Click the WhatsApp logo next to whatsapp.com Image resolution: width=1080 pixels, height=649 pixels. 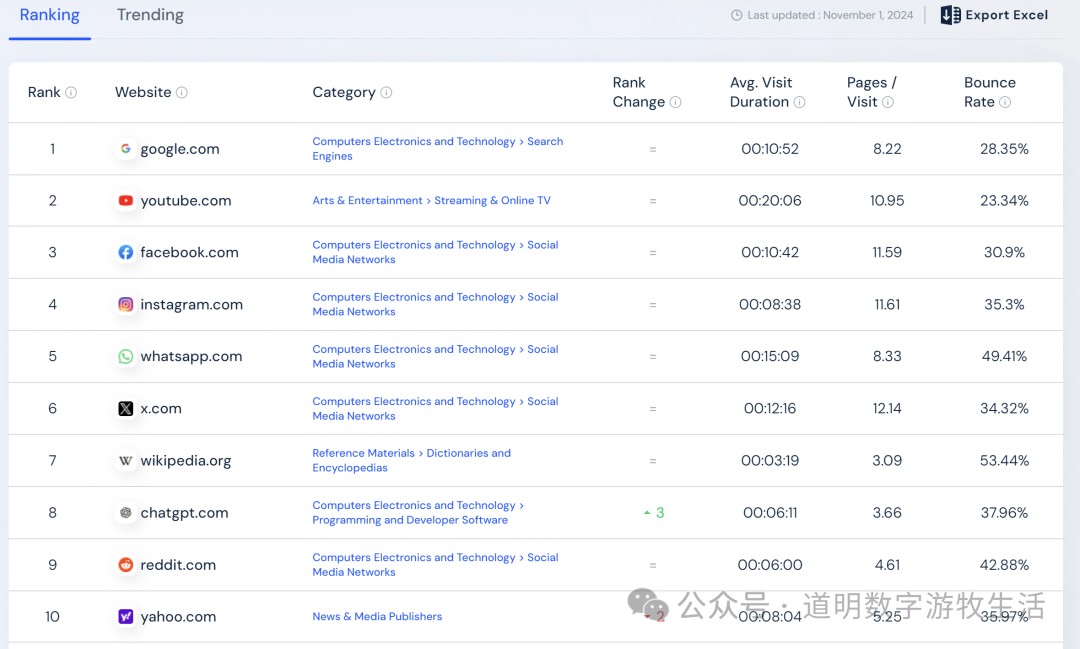pyautogui.click(x=125, y=356)
